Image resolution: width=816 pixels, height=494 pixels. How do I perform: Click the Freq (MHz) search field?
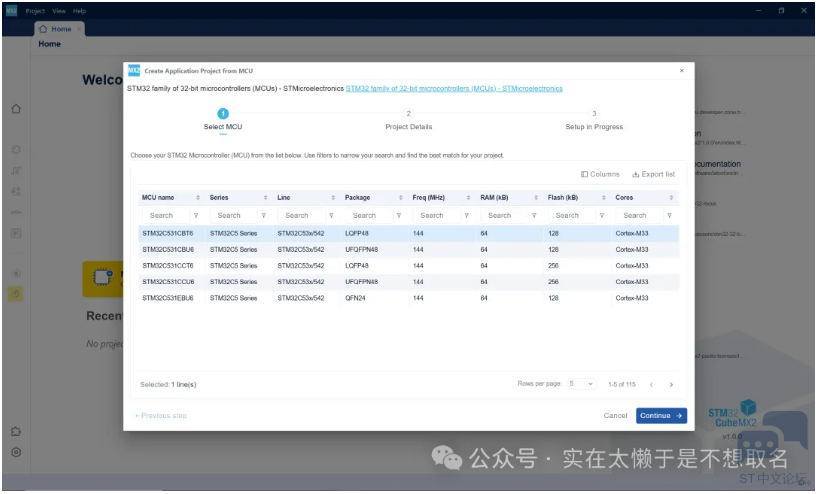pyautogui.click(x=436, y=216)
